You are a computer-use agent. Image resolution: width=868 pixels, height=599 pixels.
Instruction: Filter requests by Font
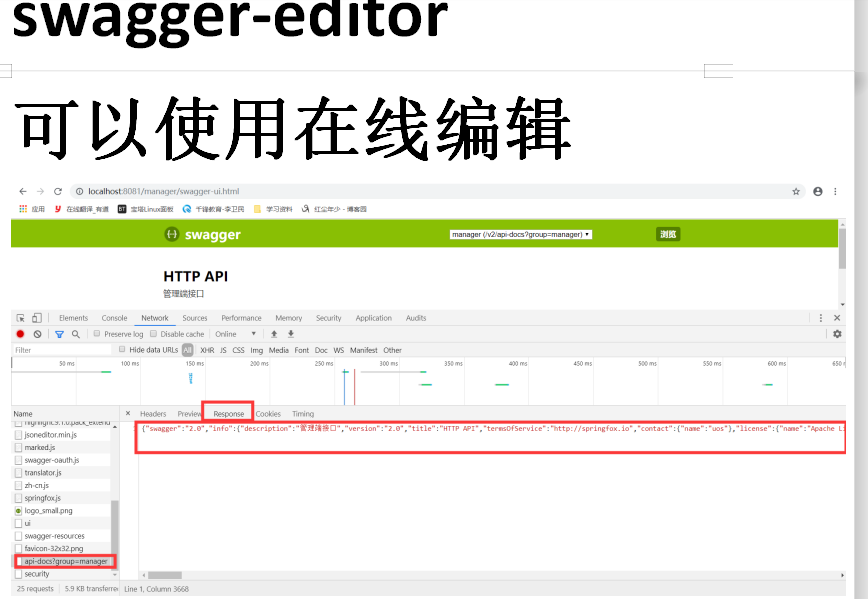[x=302, y=350]
